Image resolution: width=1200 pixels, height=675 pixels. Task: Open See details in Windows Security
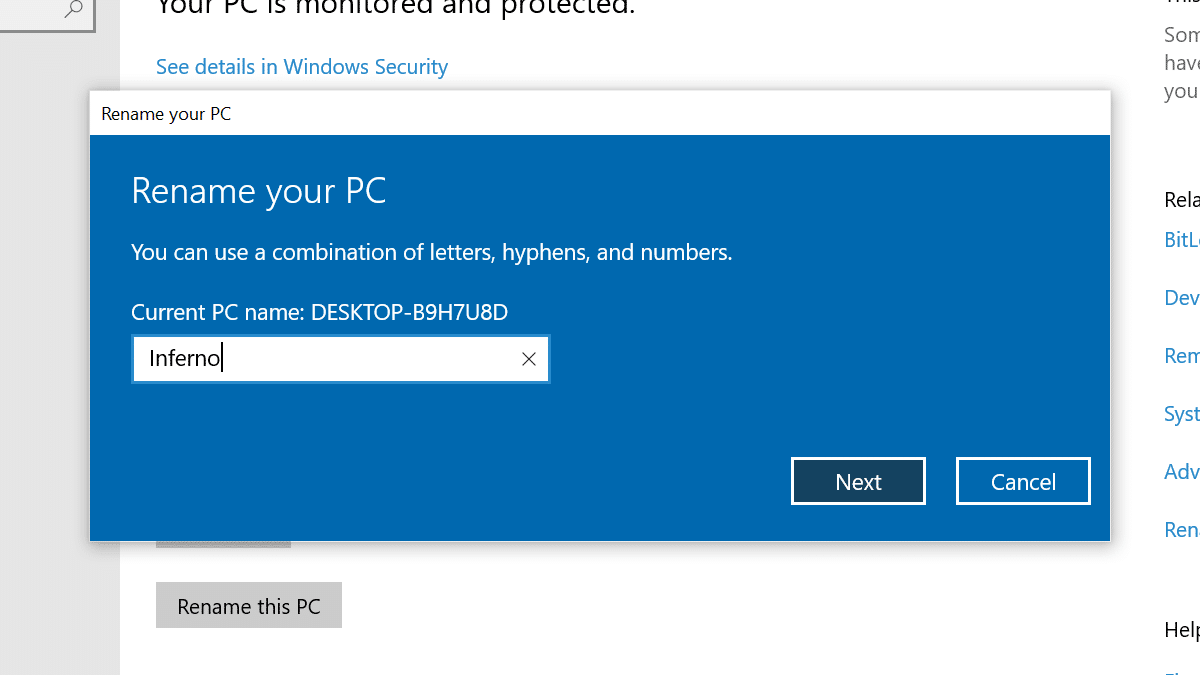click(302, 67)
